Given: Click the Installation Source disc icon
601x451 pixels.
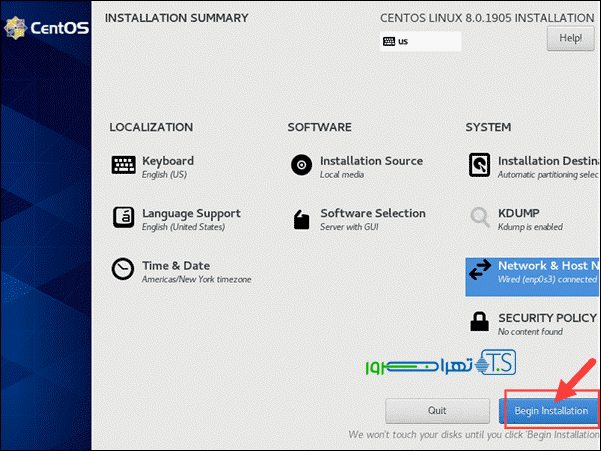Looking at the screenshot, I should click(x=301, y=166).
